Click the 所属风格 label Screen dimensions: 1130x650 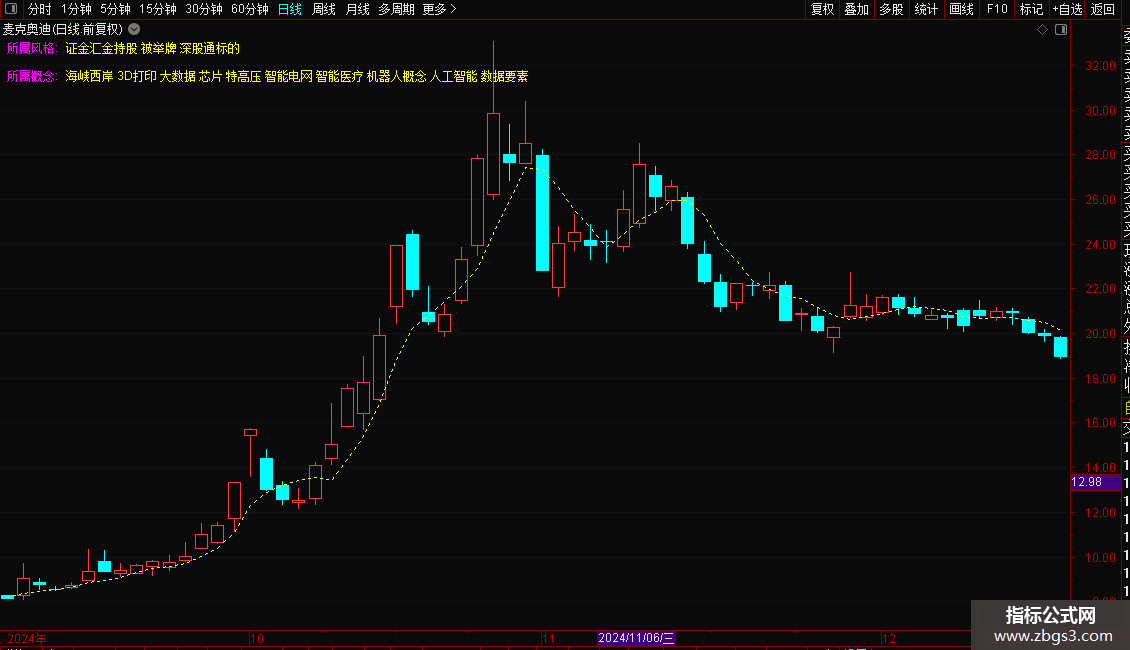(x=32, y=48)
